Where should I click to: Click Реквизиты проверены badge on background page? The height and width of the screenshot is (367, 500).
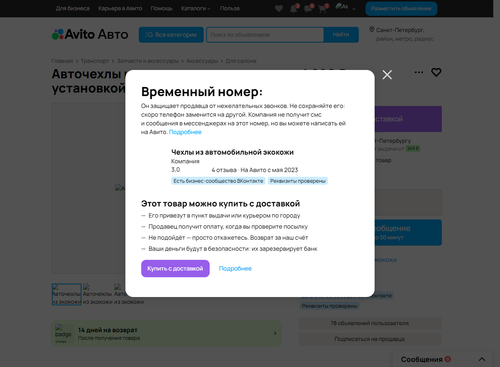click(330, 306)
